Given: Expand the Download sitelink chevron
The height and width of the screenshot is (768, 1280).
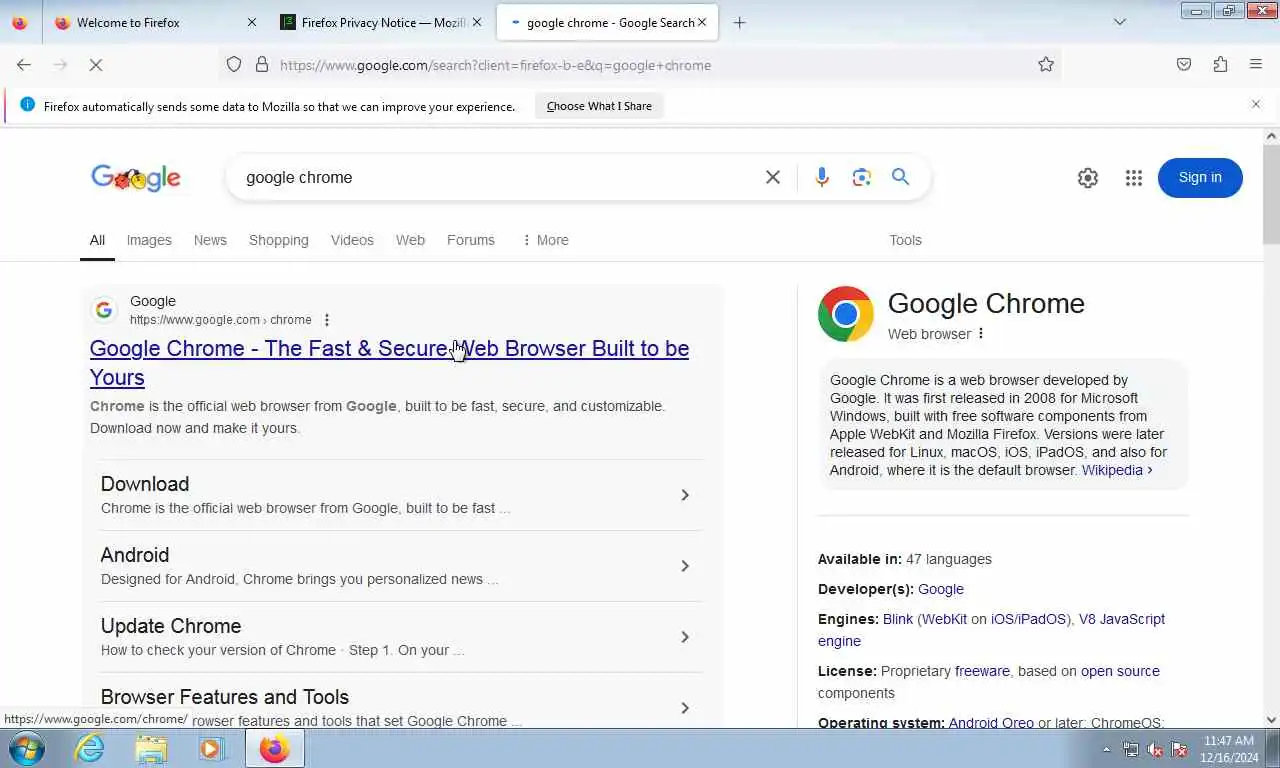Looking at the screenshot, I should pyautogui.click(x=685, y=495).
